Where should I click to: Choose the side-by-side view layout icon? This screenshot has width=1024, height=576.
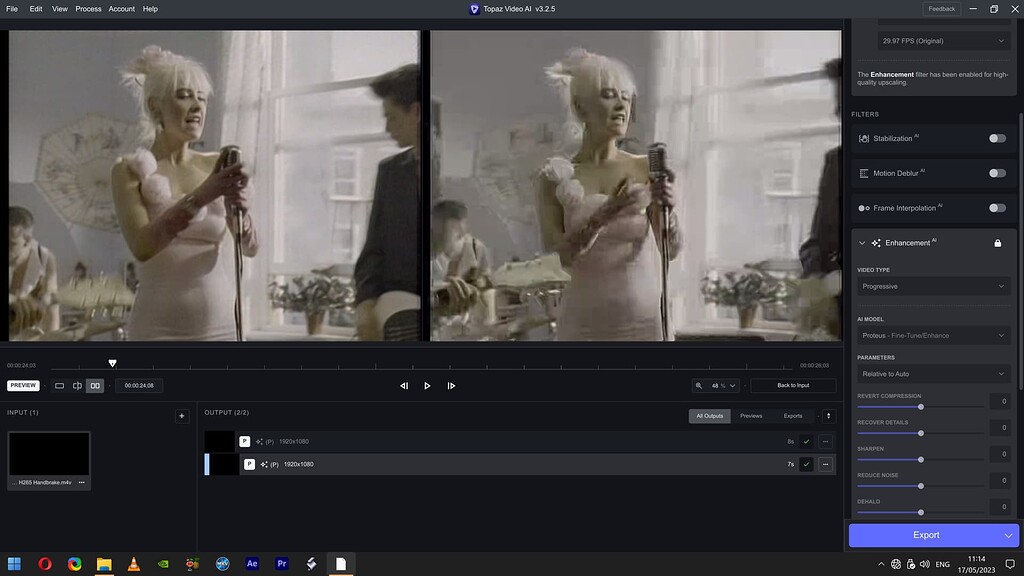click(95, 386)
